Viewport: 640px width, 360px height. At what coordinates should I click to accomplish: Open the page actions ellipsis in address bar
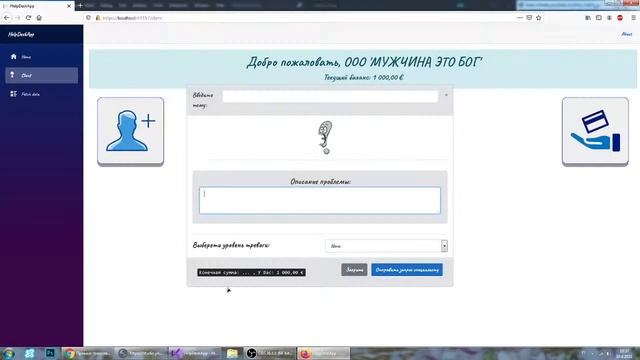[520, 18]
